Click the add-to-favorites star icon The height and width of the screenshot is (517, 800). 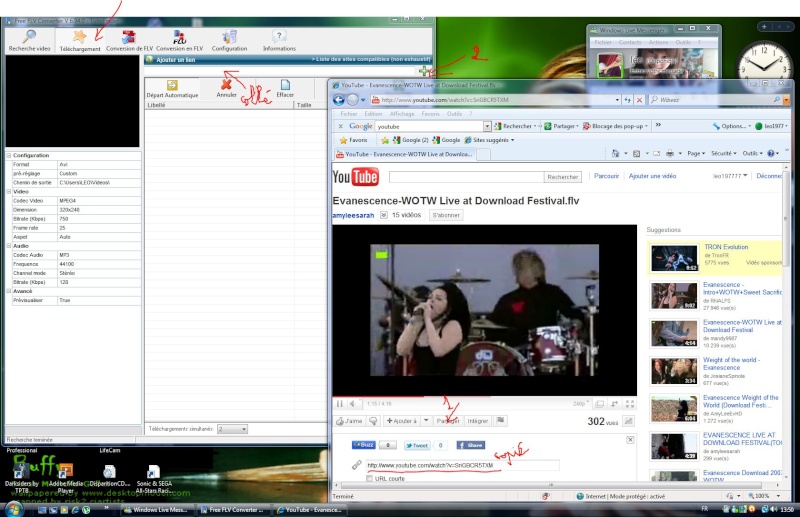pyautogui.click(x=385, y=140)
